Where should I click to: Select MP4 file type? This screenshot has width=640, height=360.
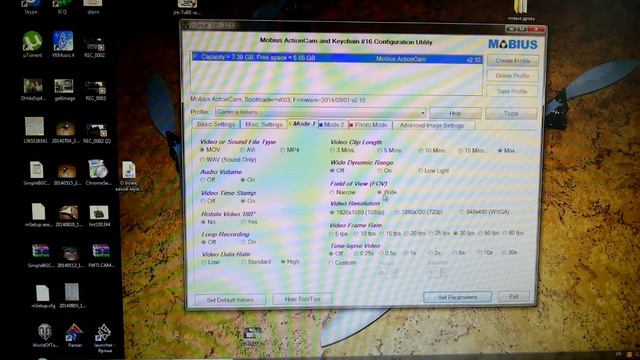(x=289, y=150)
